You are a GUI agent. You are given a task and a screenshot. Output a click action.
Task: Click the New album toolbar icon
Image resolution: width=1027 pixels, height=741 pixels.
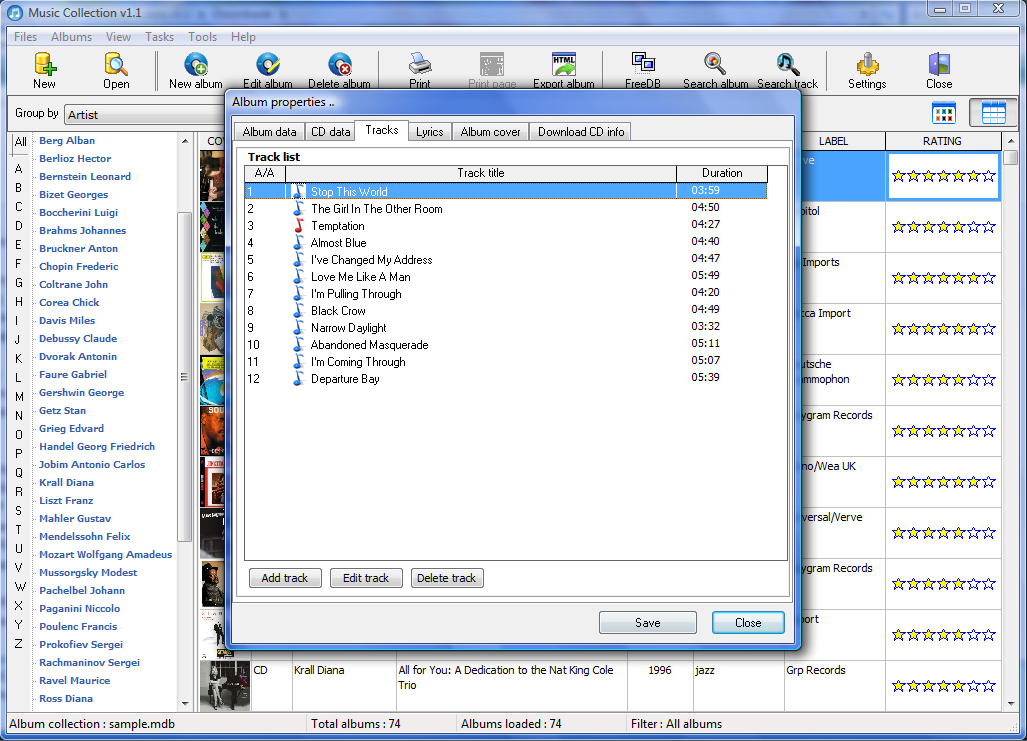[196, 64]
